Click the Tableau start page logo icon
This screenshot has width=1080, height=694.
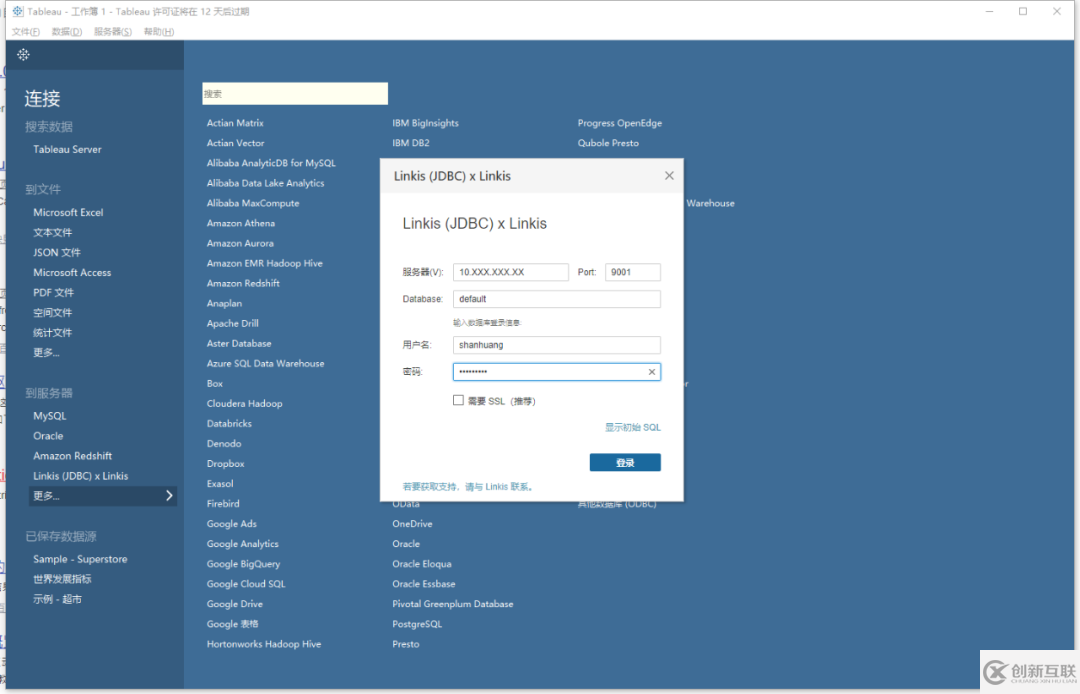(x=23, y=54)
